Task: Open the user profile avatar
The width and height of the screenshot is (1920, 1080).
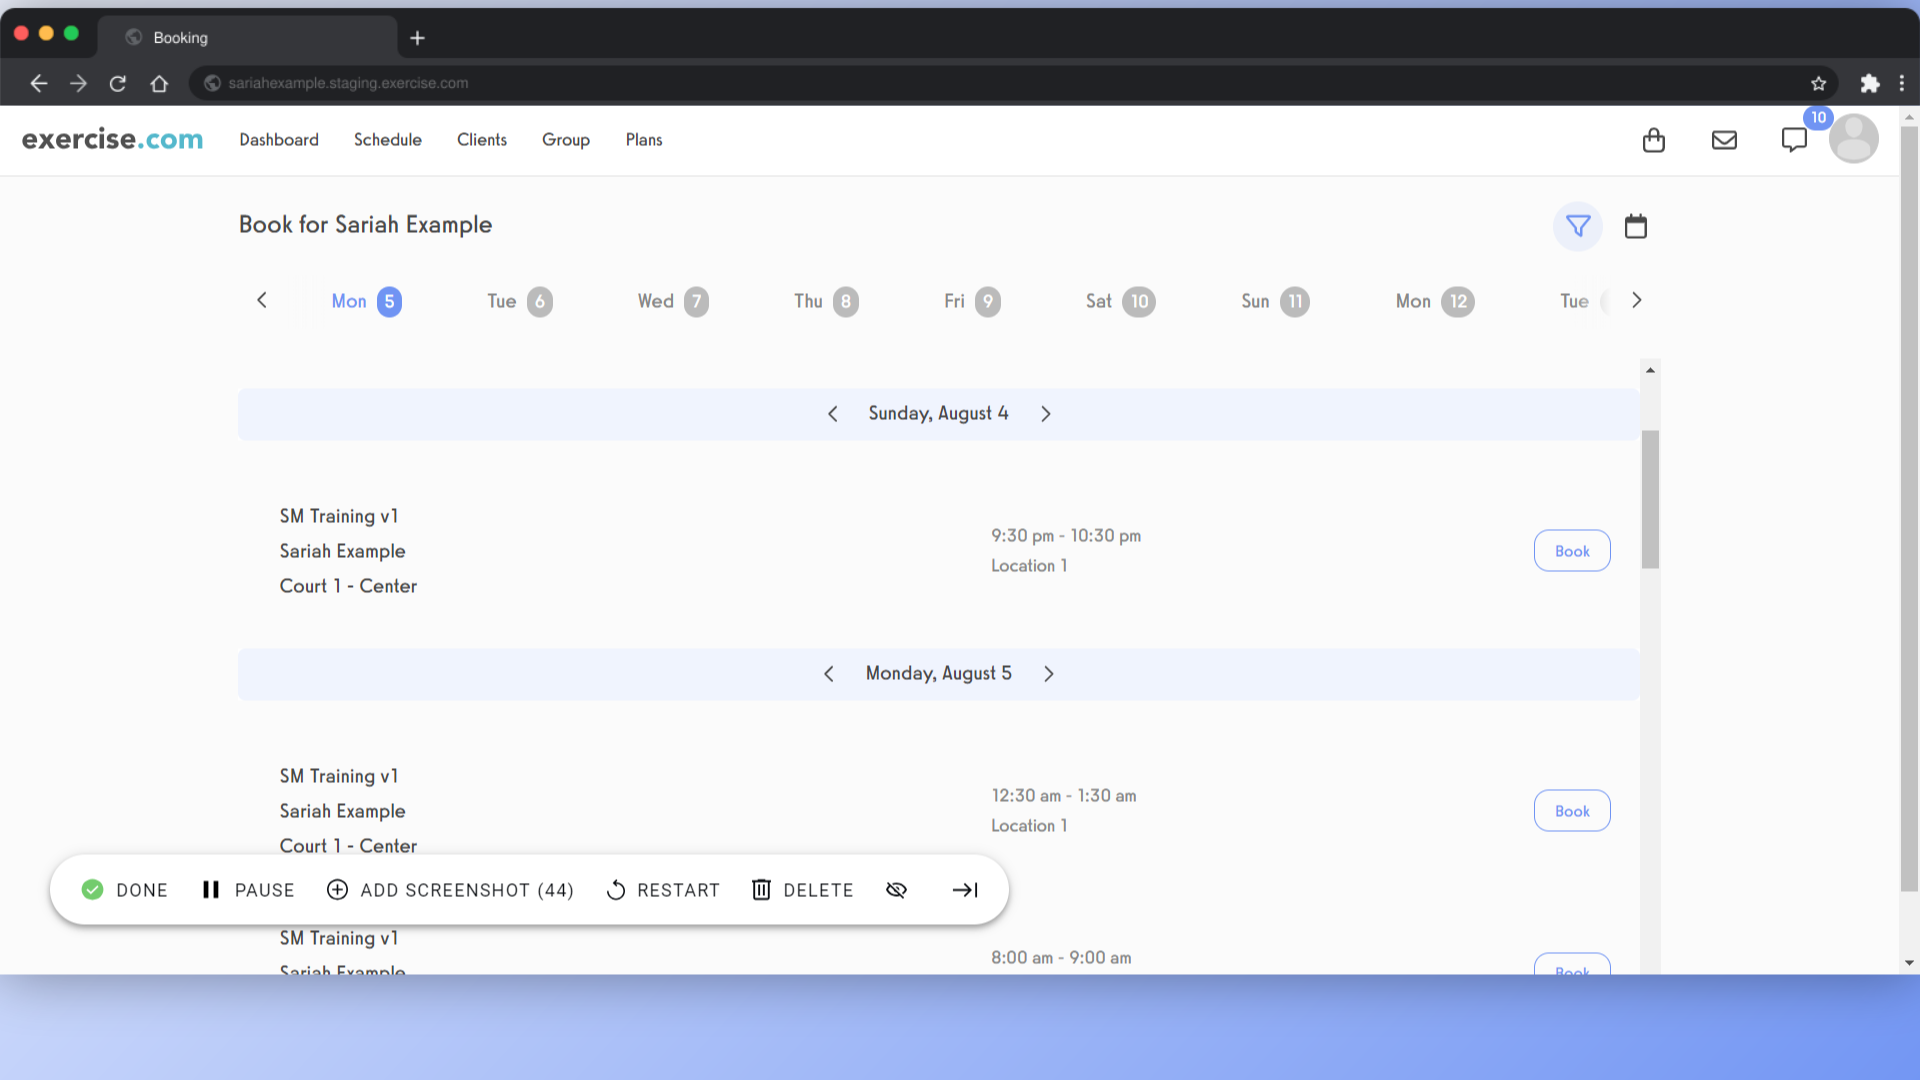Action: coord(1854,139)
